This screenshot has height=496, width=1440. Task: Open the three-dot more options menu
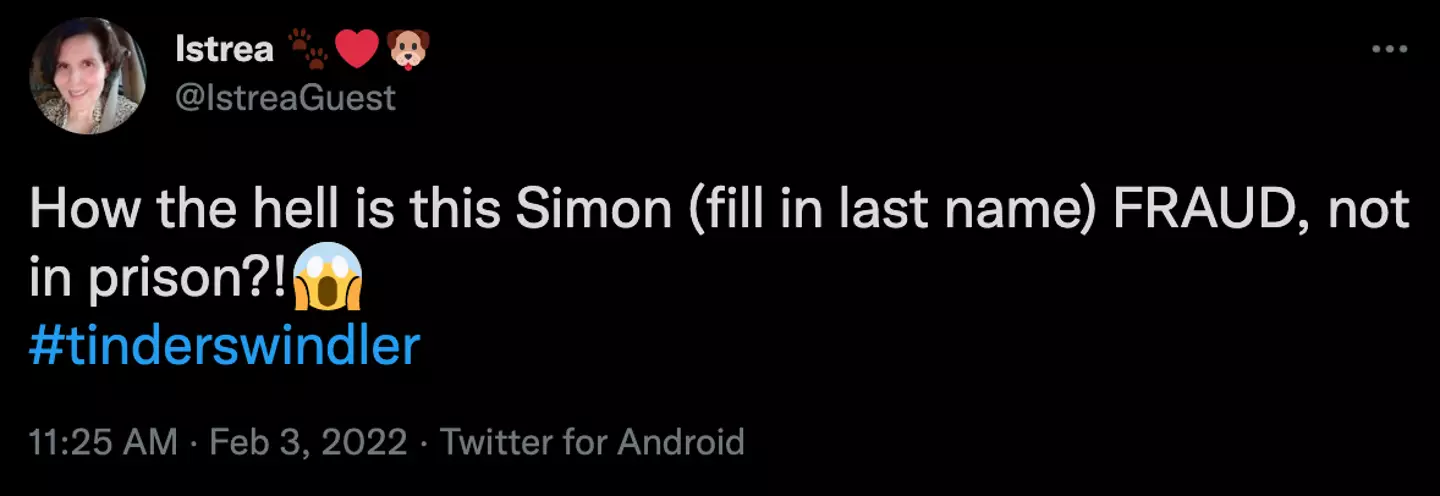1388,49
